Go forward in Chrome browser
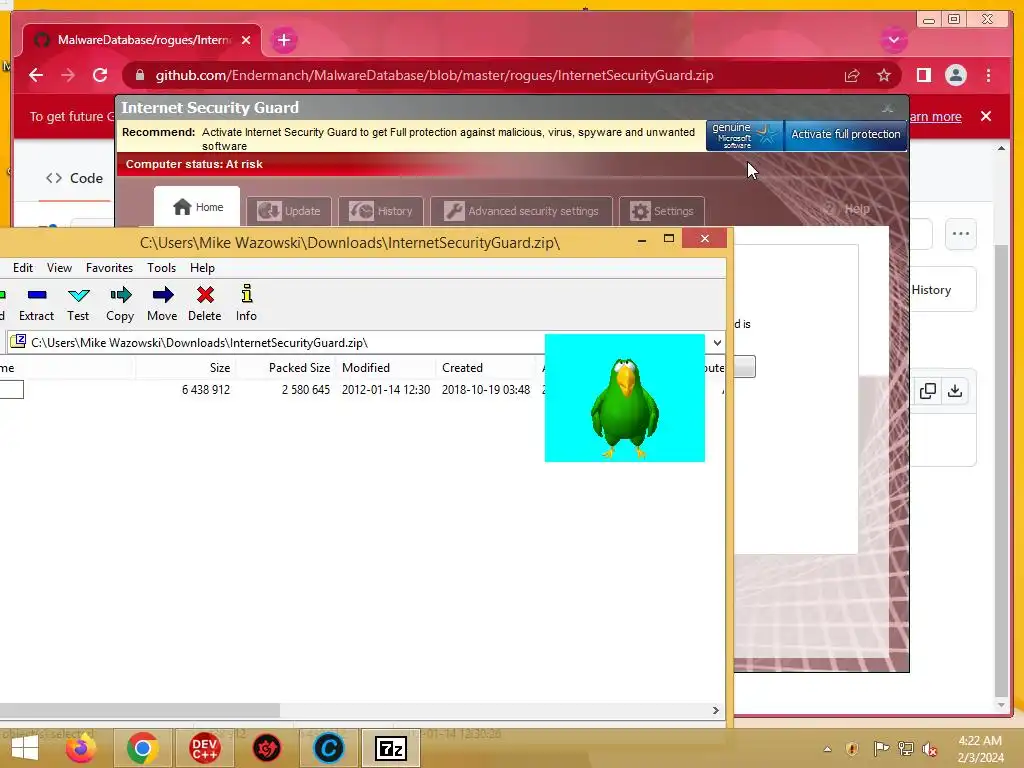This screenshot has width=1024, height=768. (x=68, y=76)
